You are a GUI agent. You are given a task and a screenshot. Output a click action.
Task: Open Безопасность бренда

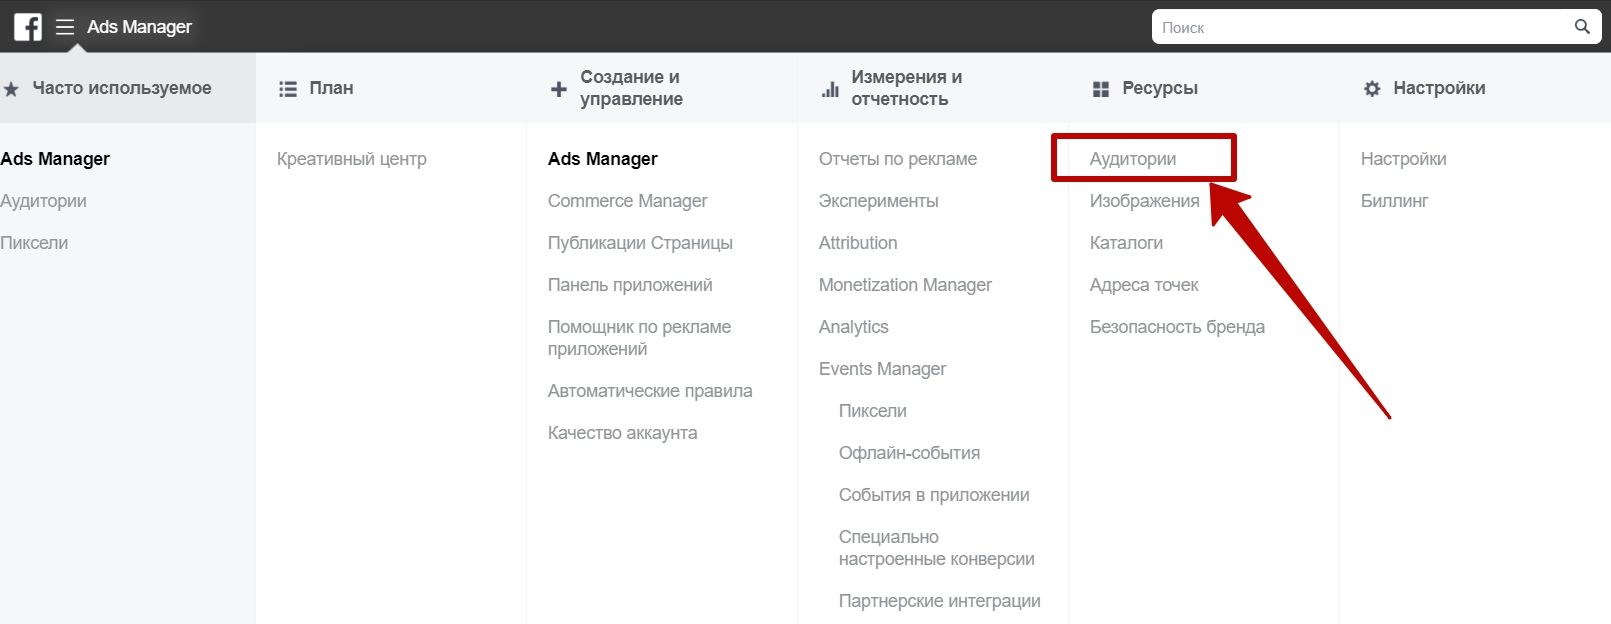[x=1177, y=327]
